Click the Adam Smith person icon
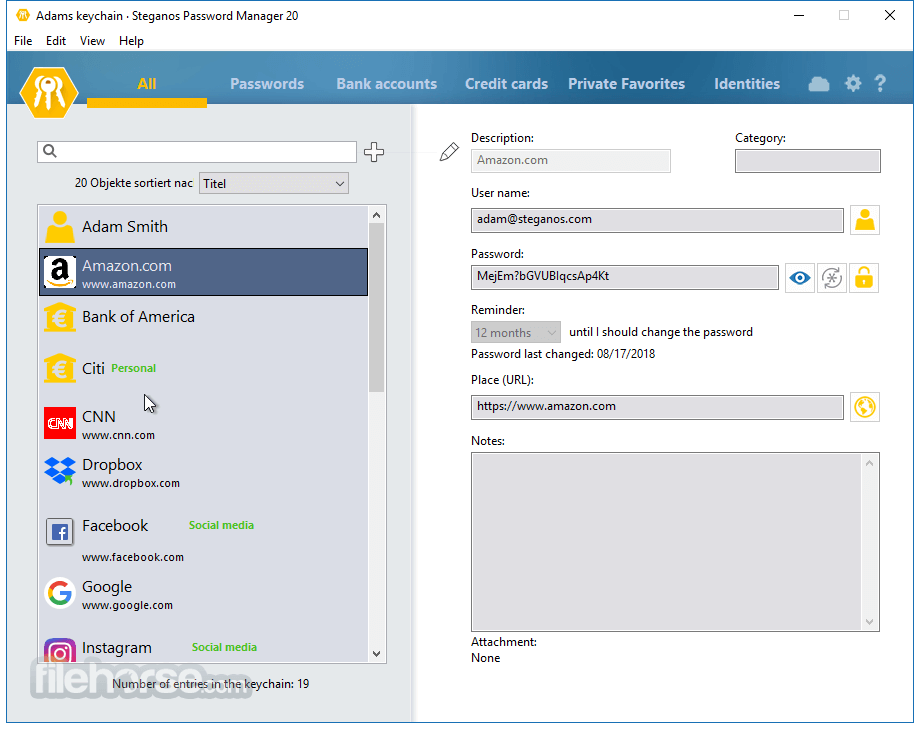Viewport: 920px width, 729px height. coord(60,227)
